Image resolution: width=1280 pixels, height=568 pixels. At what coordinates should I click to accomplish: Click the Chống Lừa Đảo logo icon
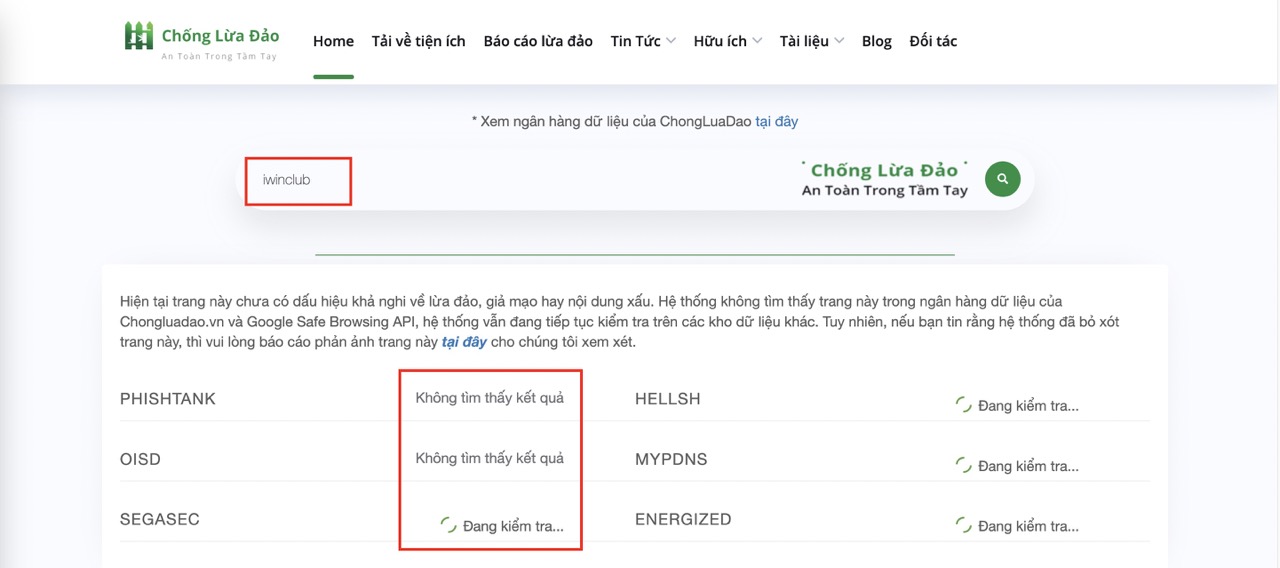[x=138, y=36]
